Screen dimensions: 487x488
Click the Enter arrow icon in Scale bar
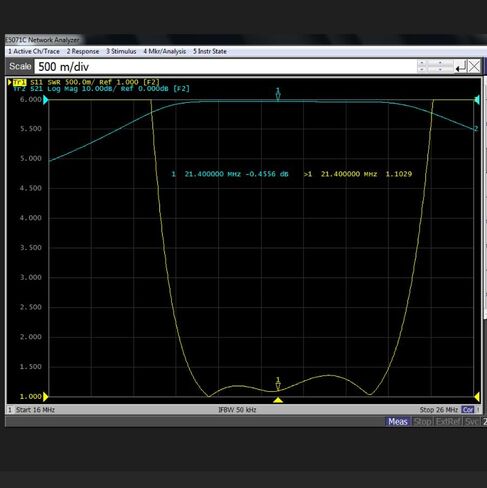(x=461, y=67)
